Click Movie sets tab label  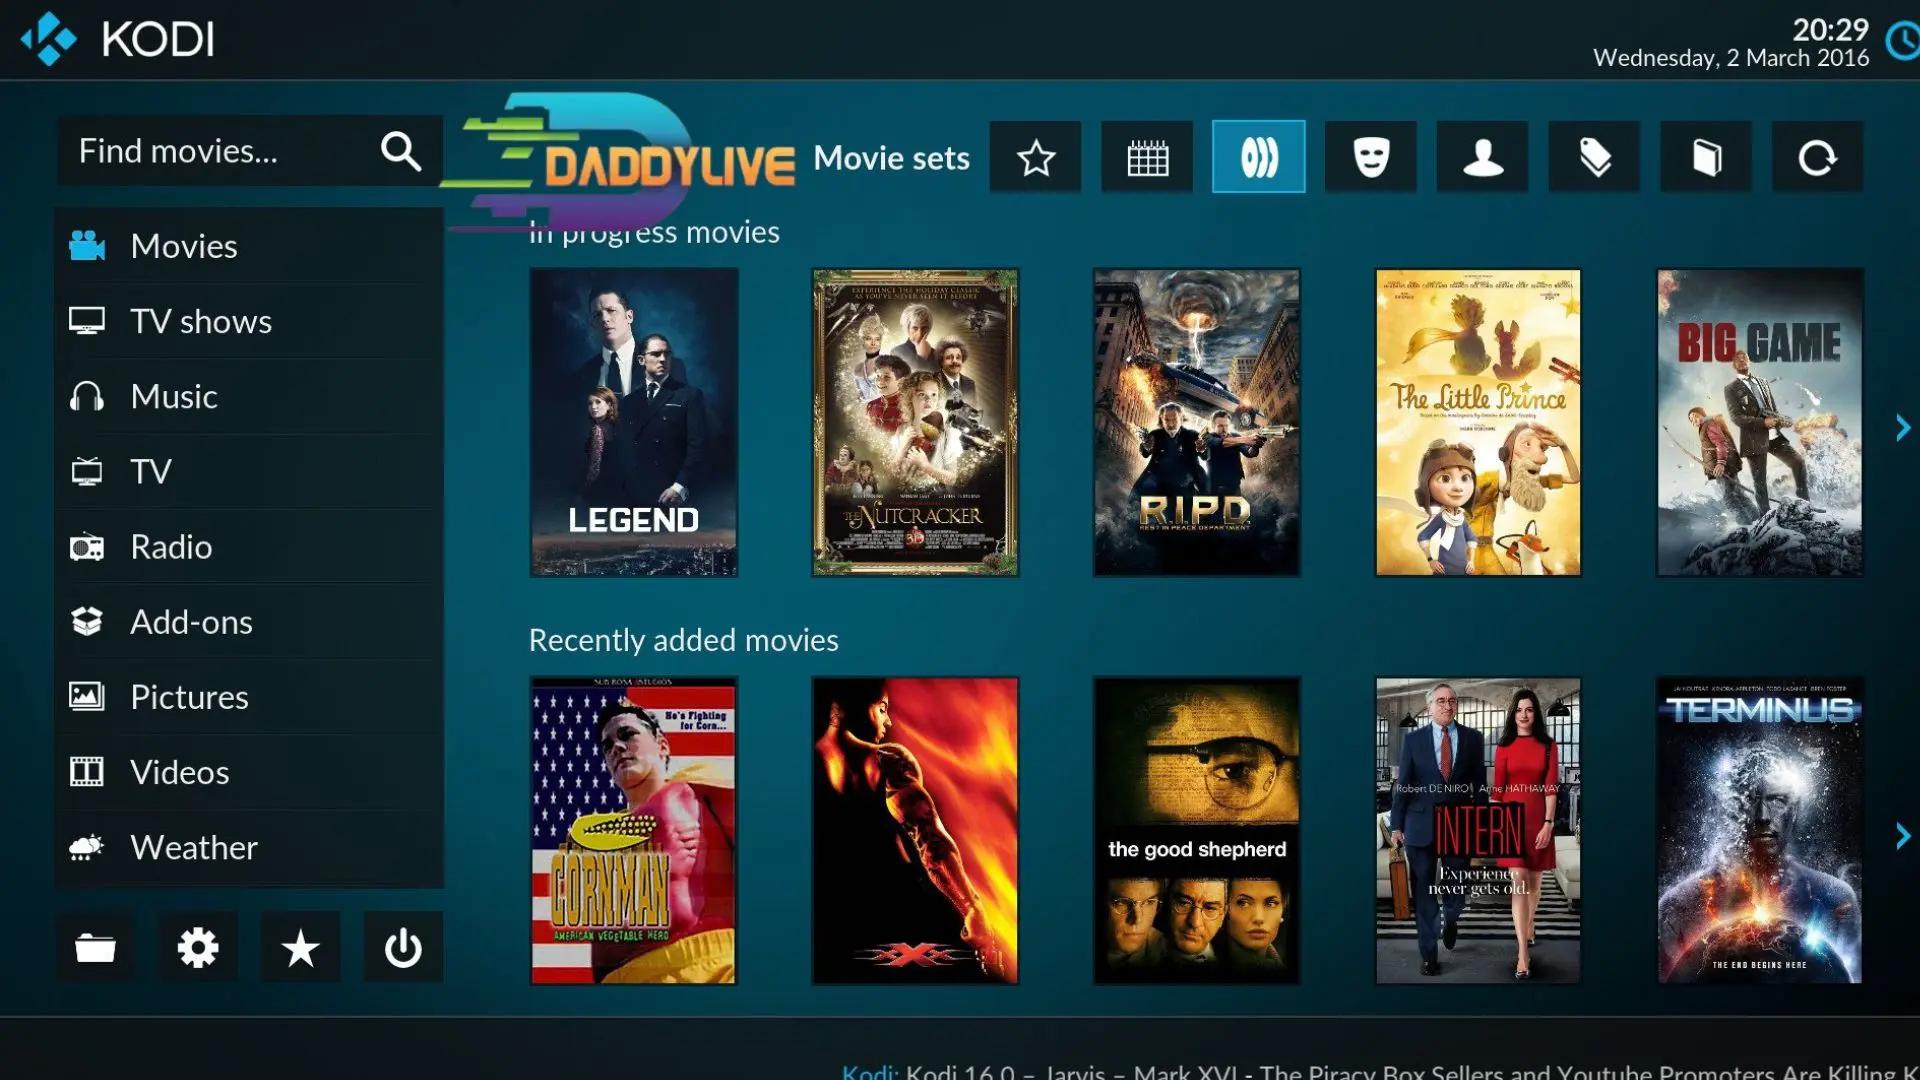[891, 156]
